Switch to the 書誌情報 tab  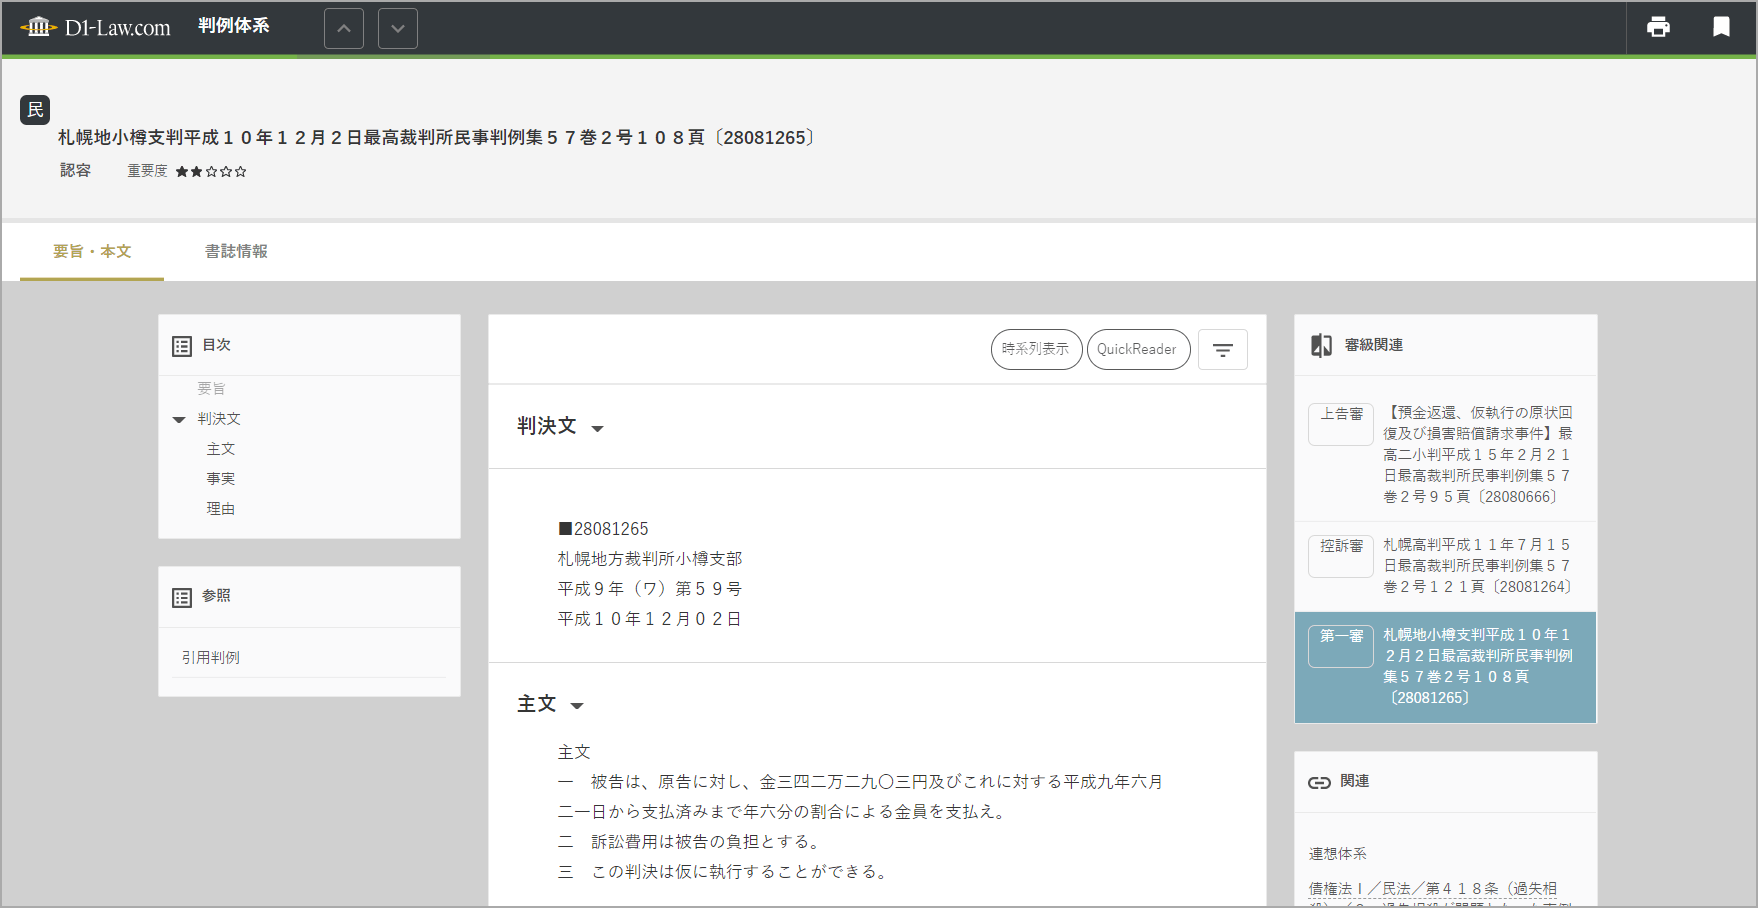pos(236,252)
